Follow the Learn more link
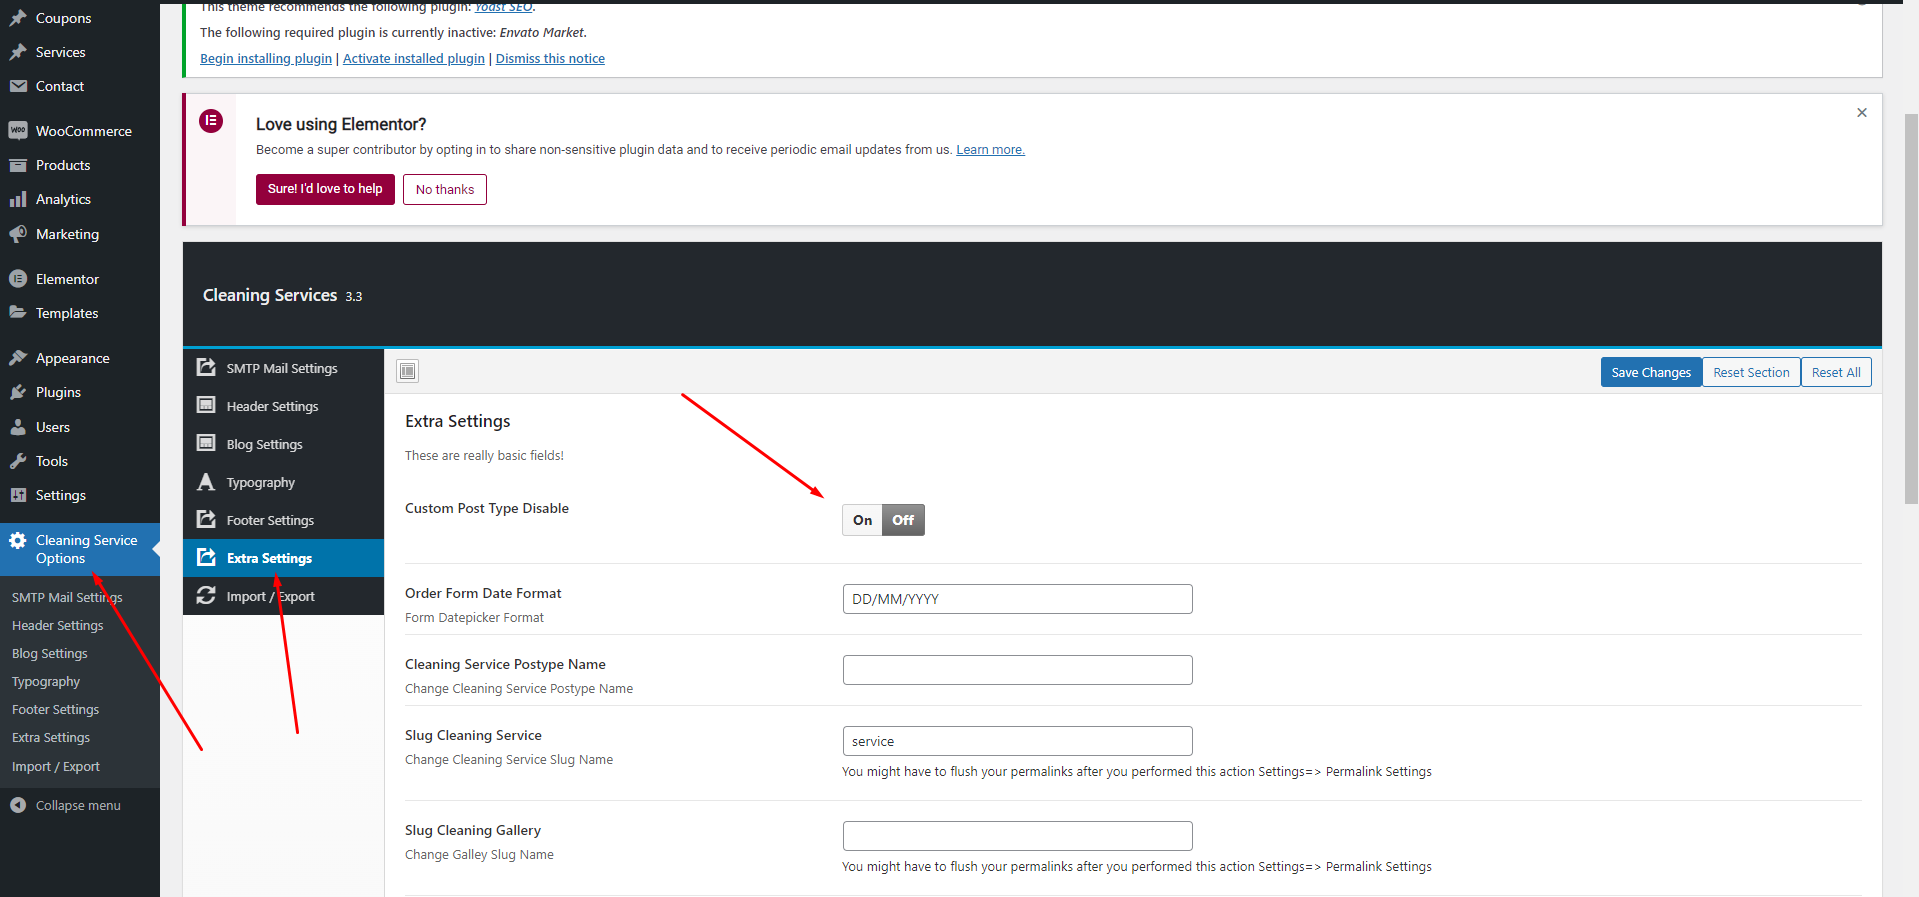 pyautogui.click(x=990, y=150)
